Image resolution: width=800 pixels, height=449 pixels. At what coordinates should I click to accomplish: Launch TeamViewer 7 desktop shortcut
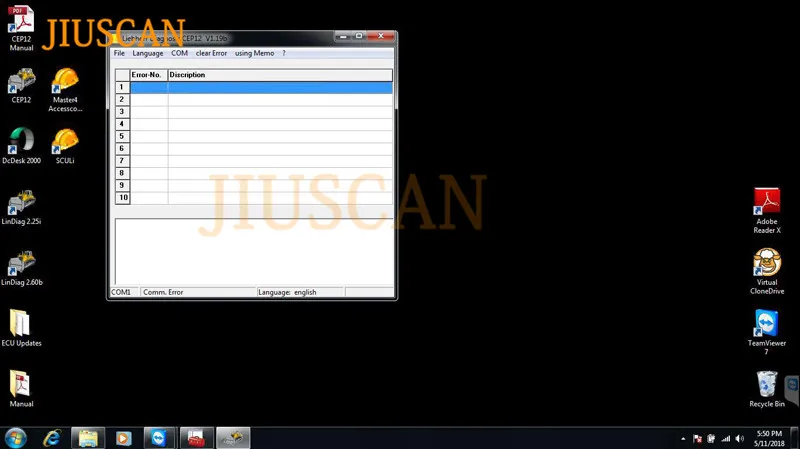[767, 332]
